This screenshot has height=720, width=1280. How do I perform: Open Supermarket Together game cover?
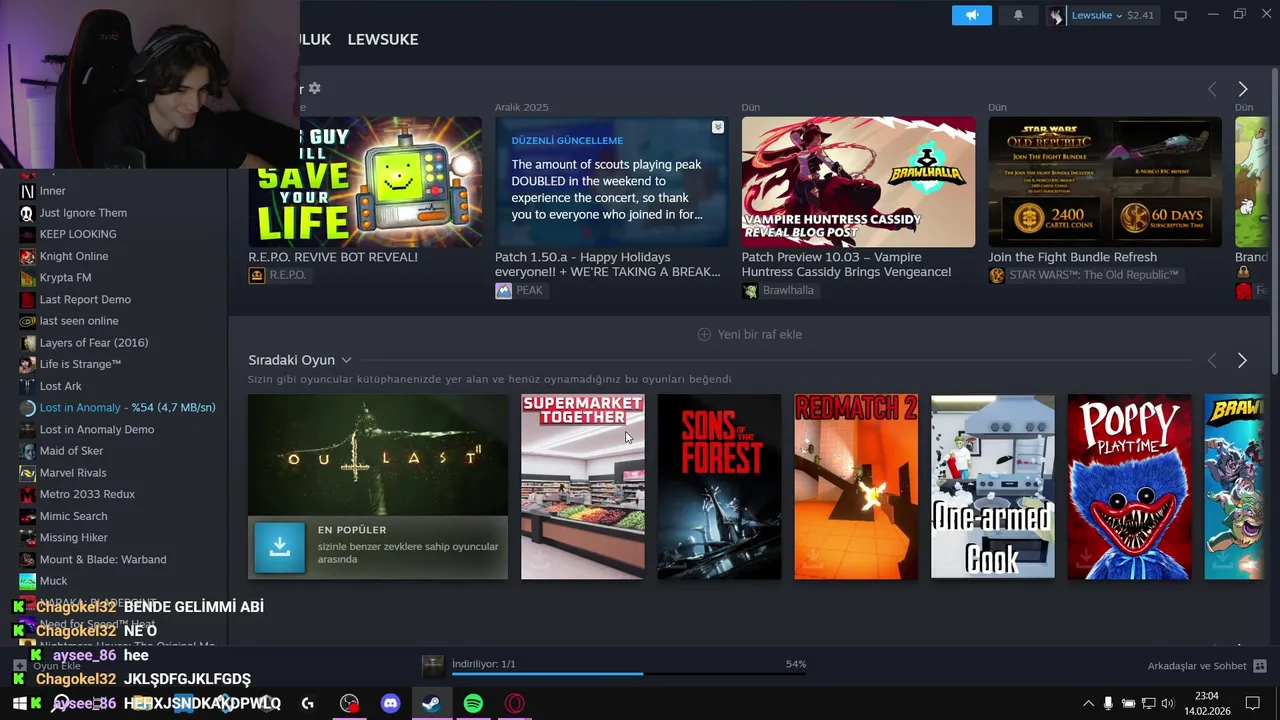(582, 486)
